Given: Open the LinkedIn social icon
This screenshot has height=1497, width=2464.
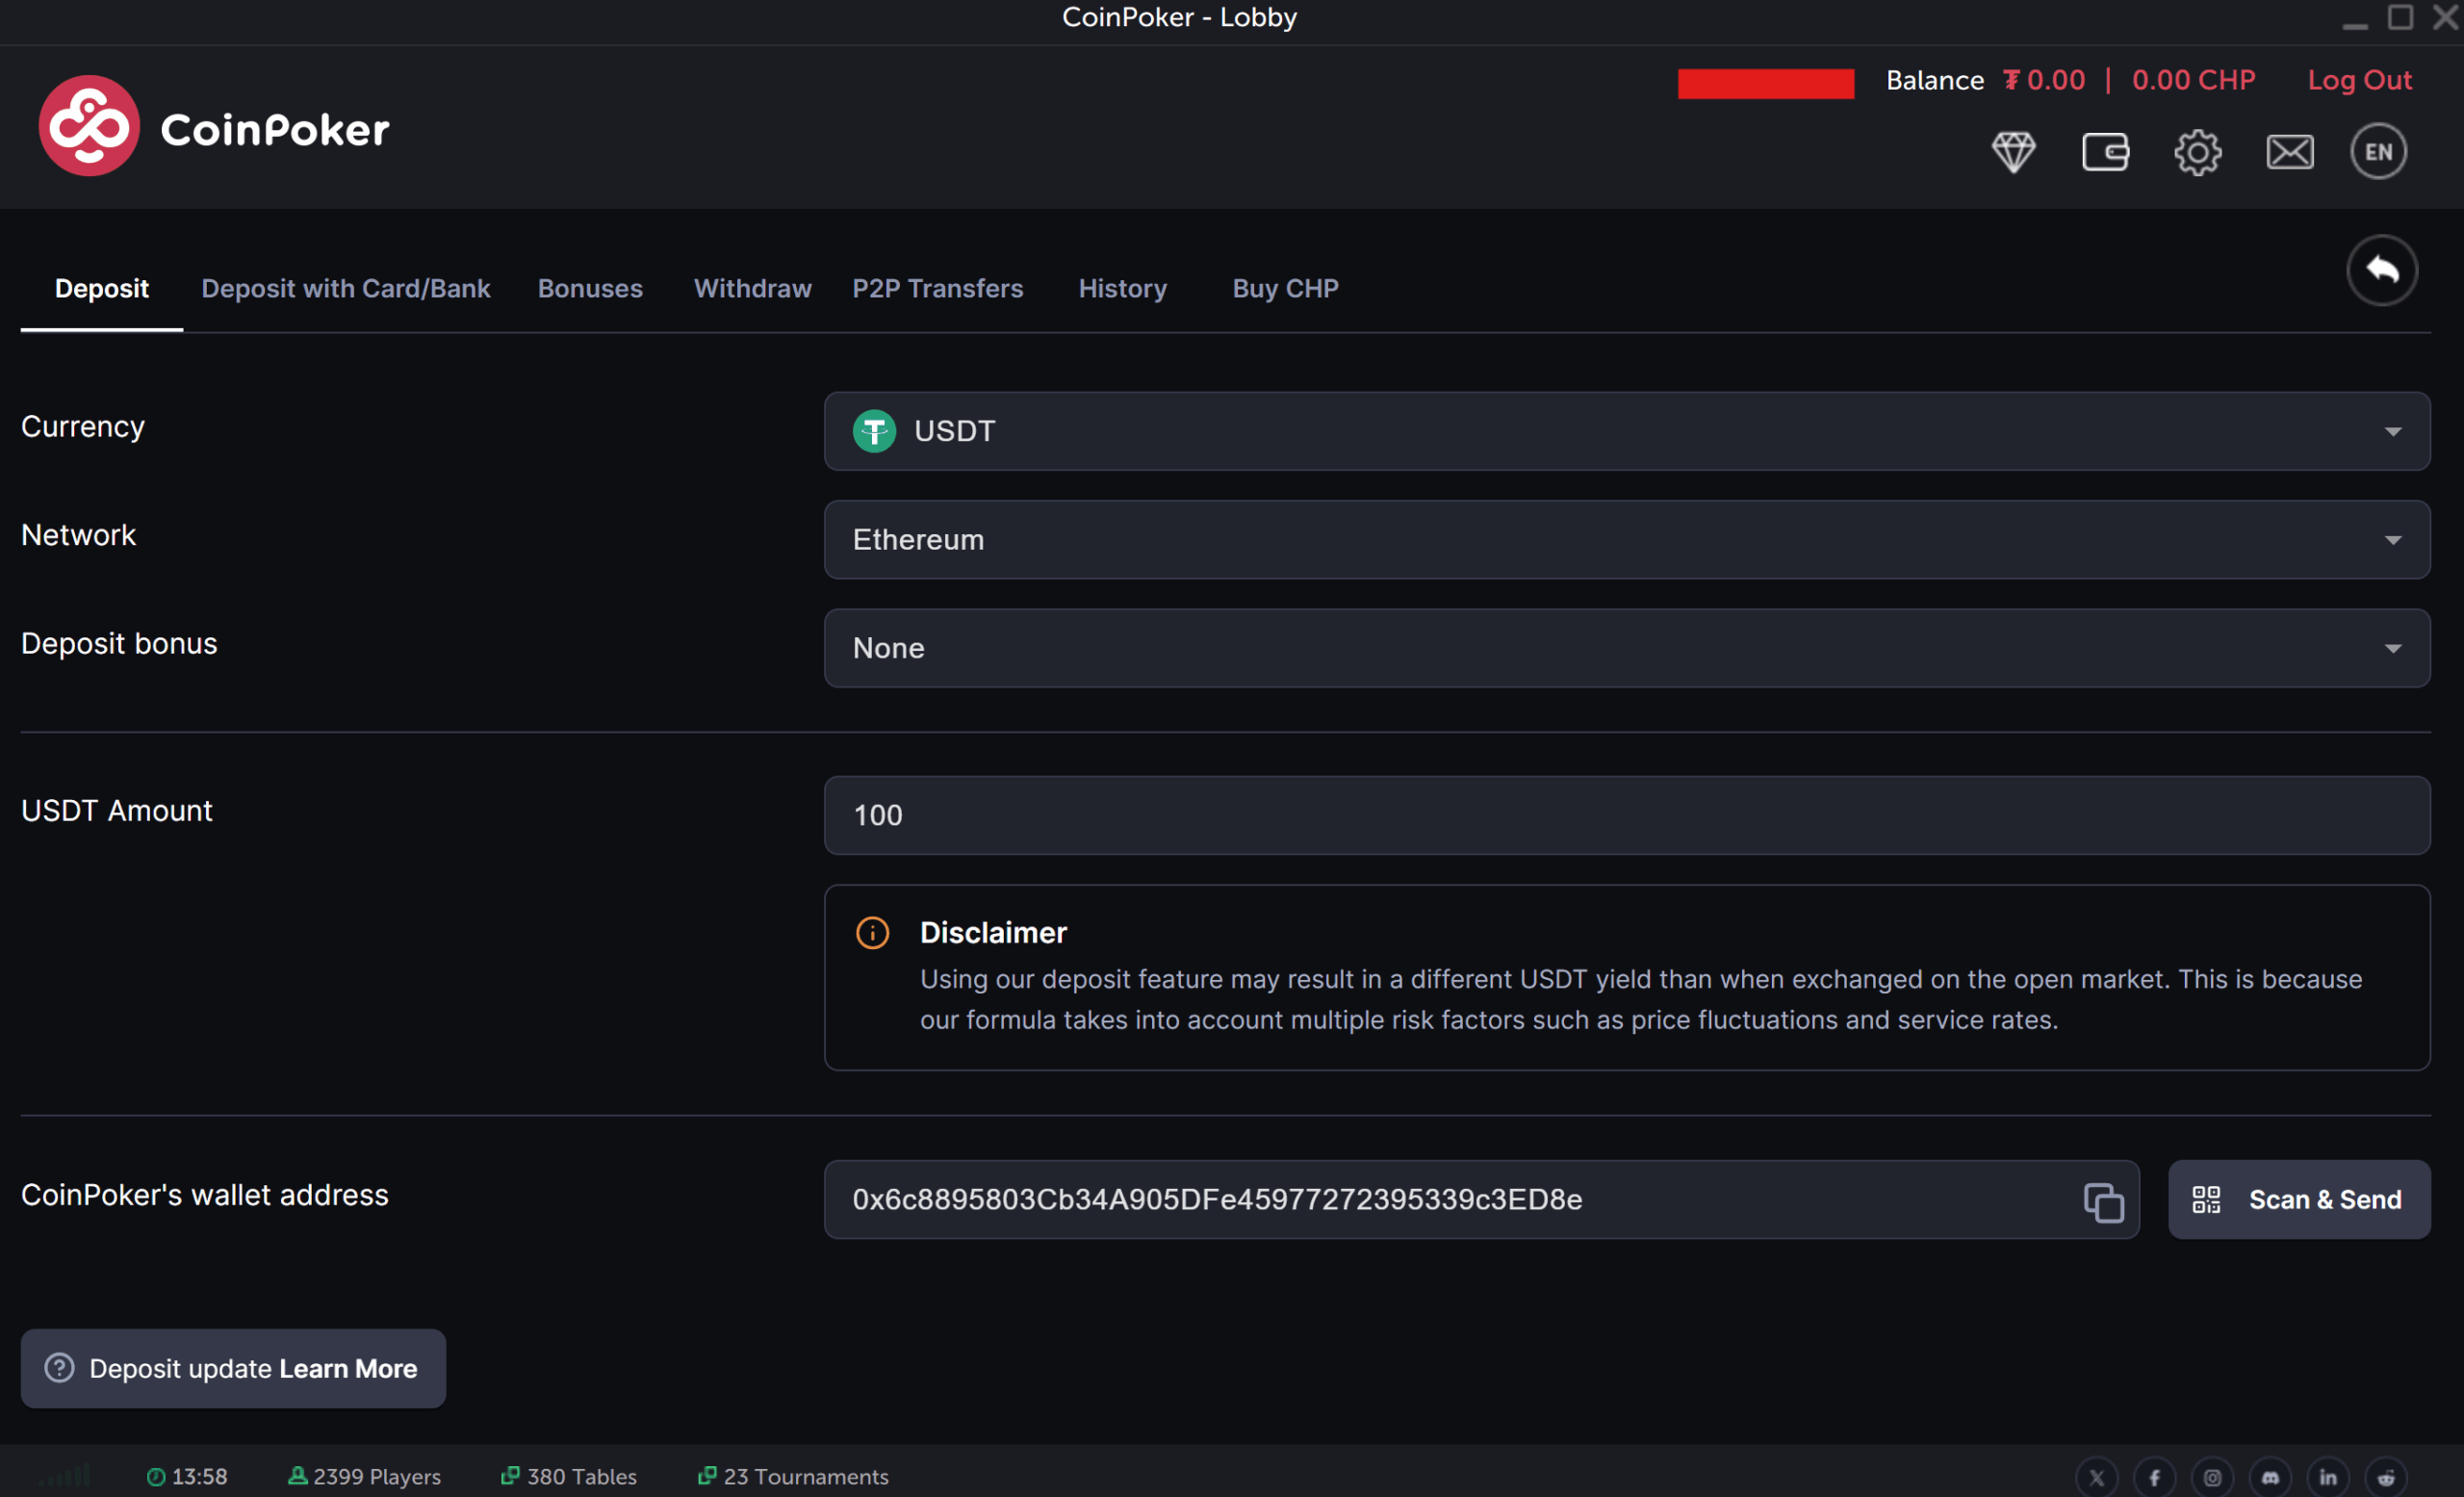Looking at the screenshot, I should point(2328,1477).
